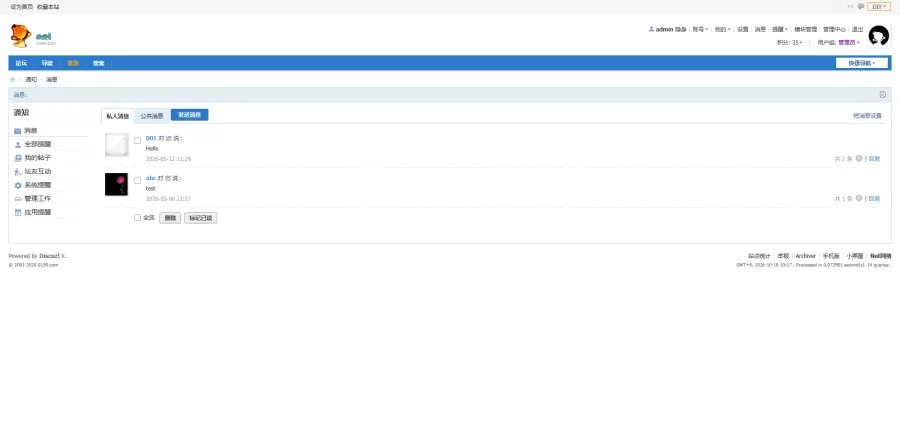Click 退出 to log out
Screen dimensions: 900x448
(858, 29)
